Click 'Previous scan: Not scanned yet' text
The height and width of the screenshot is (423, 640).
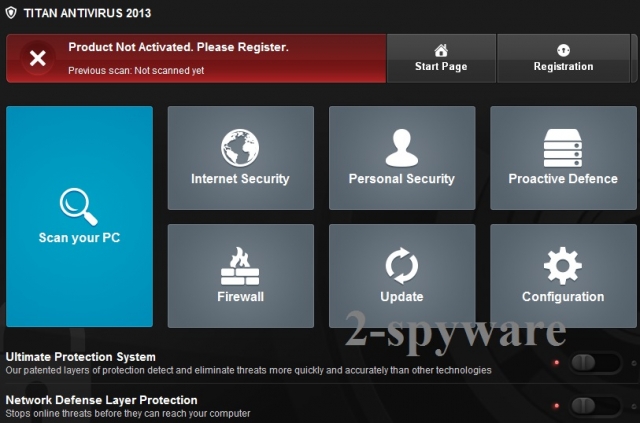[136, 71]
